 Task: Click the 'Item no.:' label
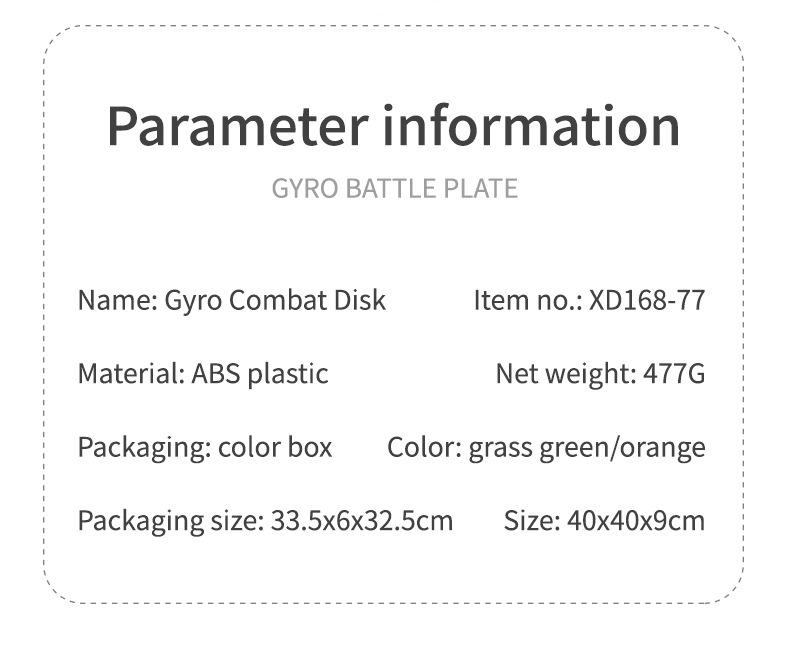click(527, 300)
